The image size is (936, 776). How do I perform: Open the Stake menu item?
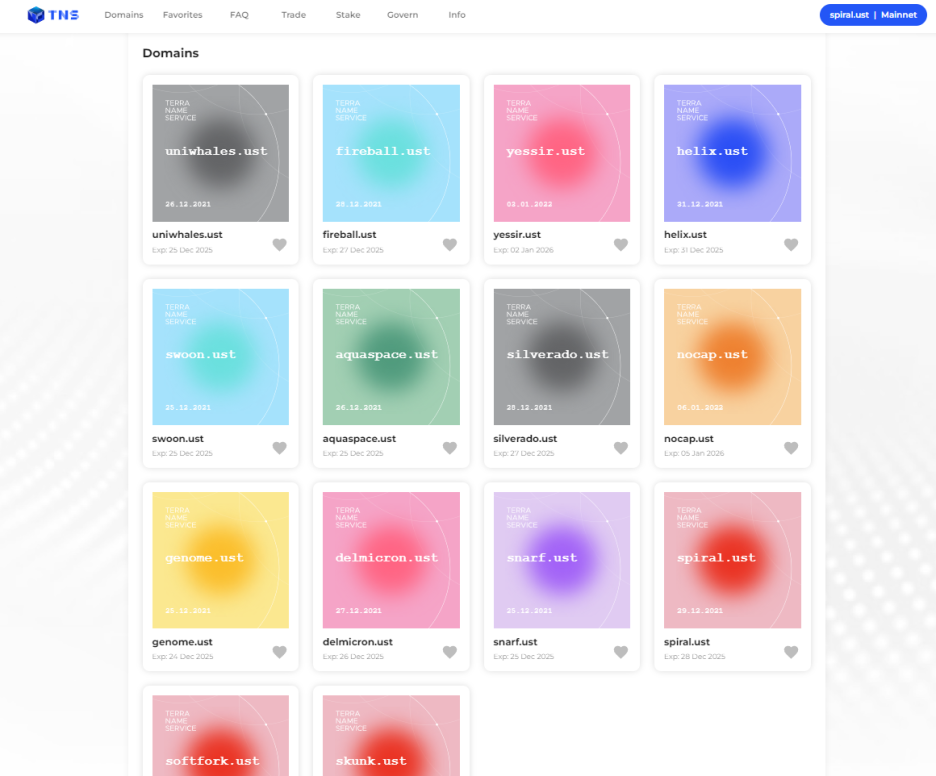pyautogui.click(x=348, y=15)
